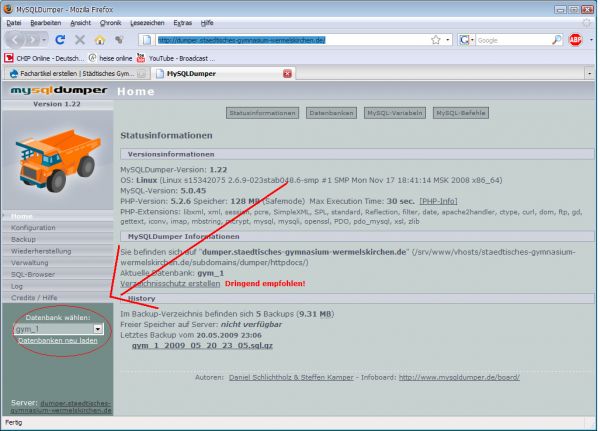Open Verwaltung in the sidebar
Screen dimensions: 600x431
[57, 263]
